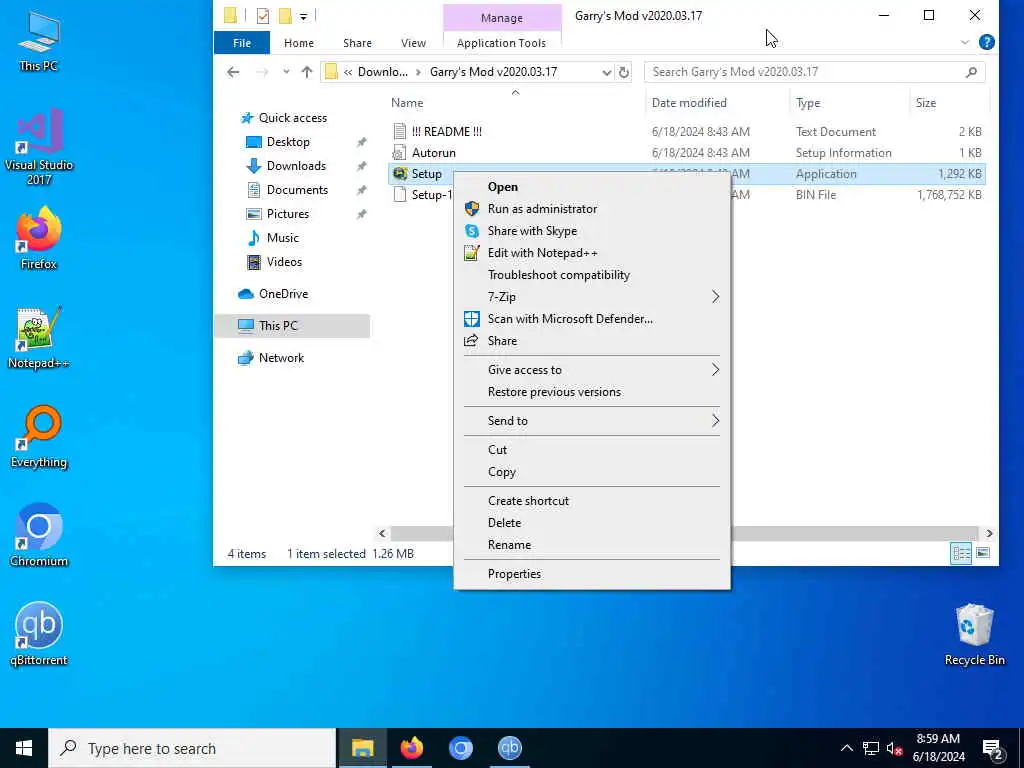This screenshot has height=768, width=1024.
Task: Click qBittorrent icon in taskbar
Action: tap(509, 748)
